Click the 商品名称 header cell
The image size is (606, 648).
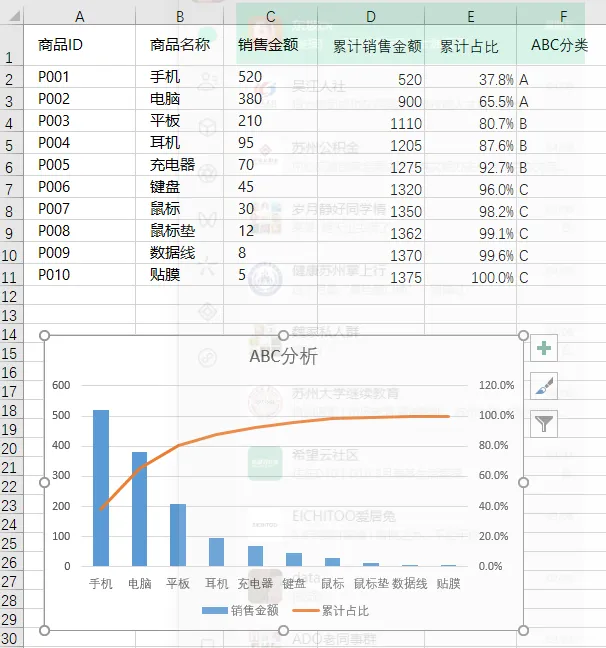pos(179,45)
